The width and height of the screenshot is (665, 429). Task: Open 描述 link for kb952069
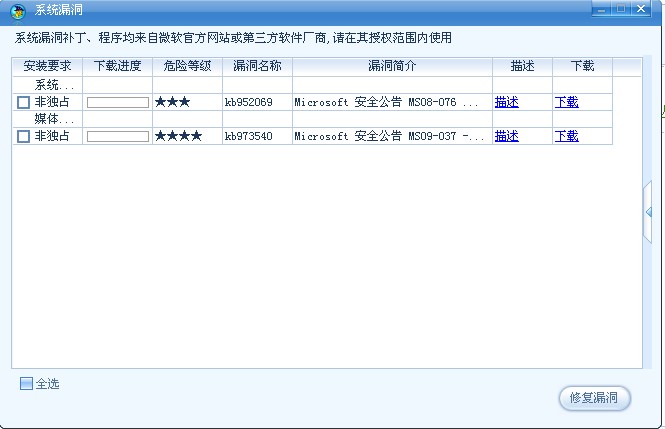coord(506,102)
